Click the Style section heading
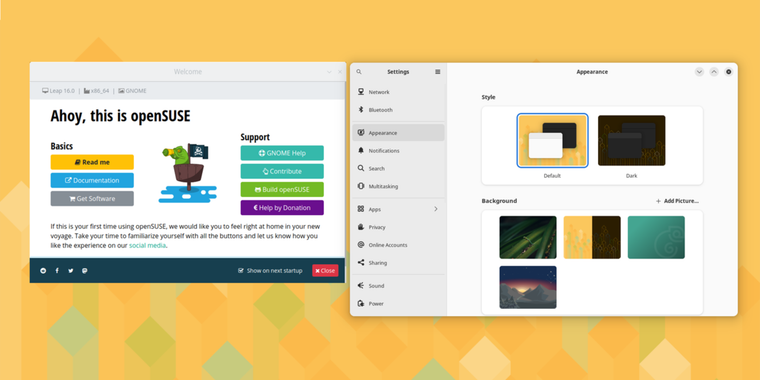760x380 pixels. (x=488, y=97)
